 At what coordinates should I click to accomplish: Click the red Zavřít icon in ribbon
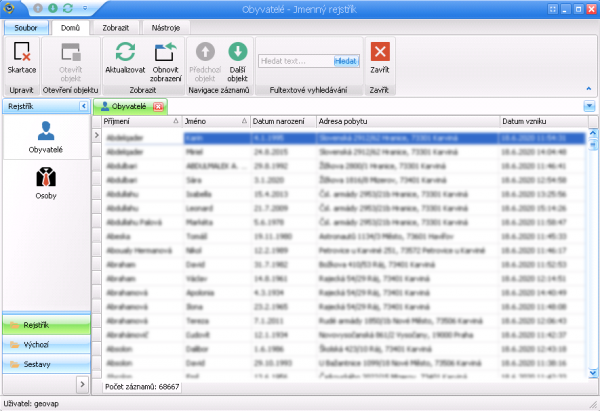click(380, 52)
